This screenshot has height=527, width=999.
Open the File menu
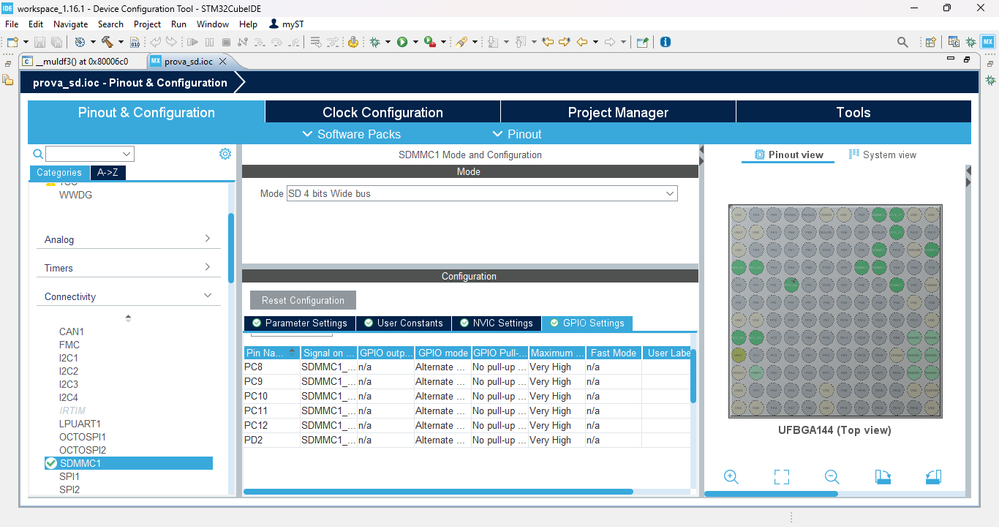(x=11, y=24)
